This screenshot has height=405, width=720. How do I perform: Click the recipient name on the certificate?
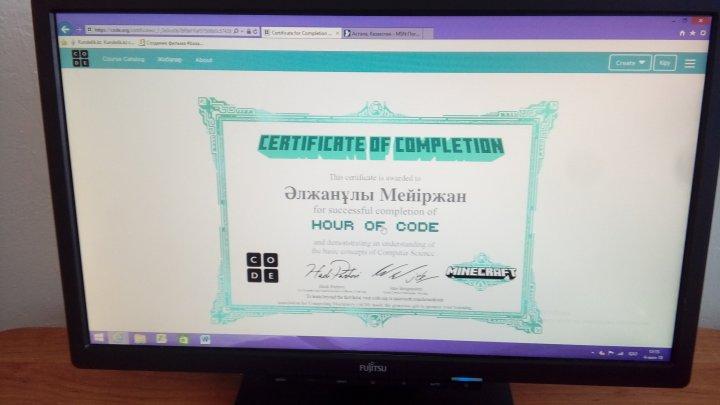[375, 195]
